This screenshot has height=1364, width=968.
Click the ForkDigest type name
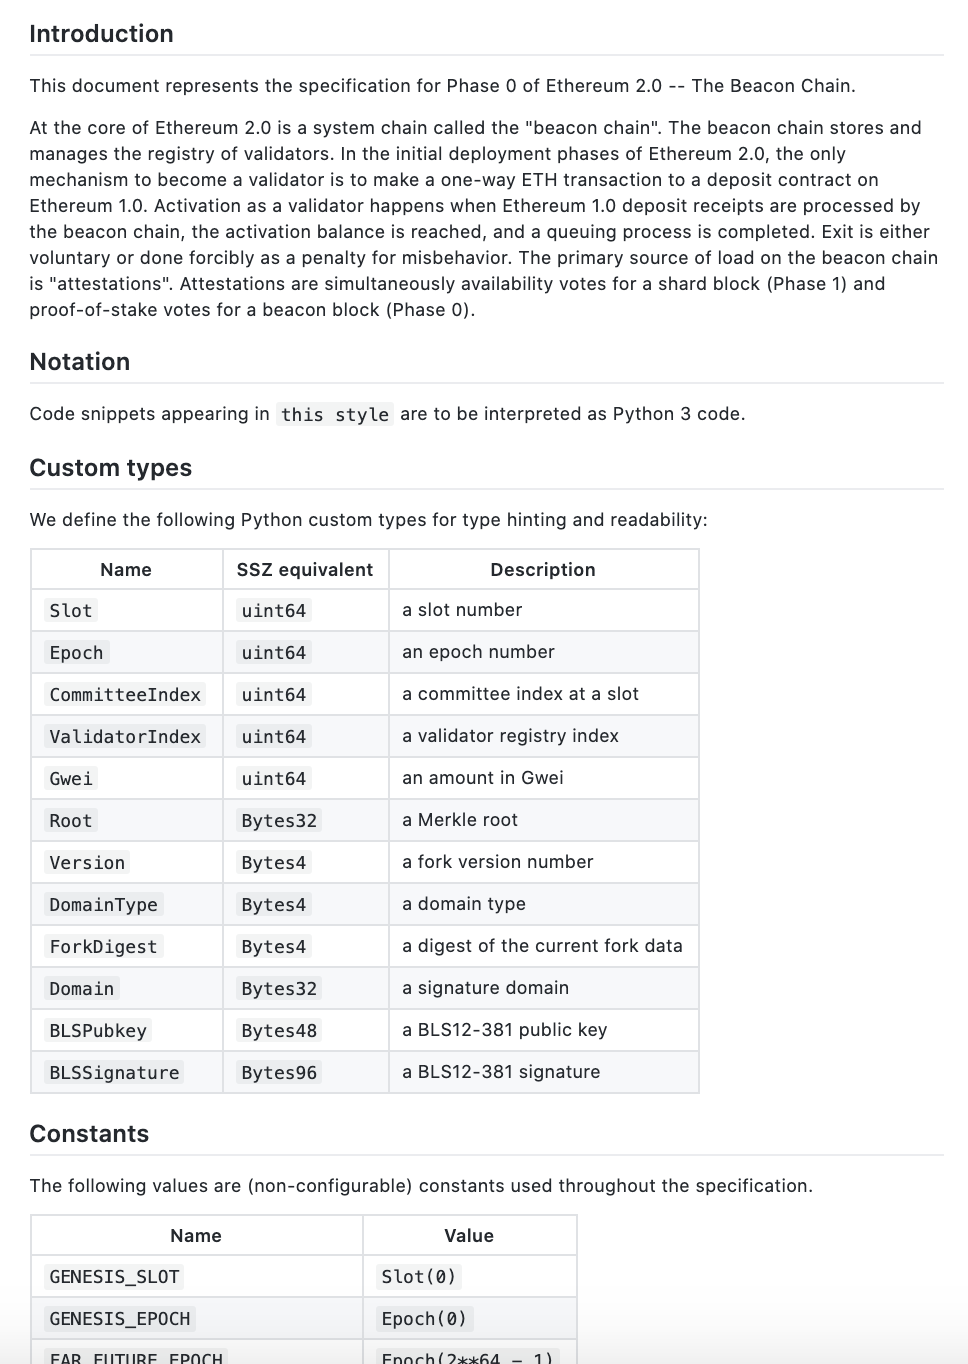pos(103,947)
